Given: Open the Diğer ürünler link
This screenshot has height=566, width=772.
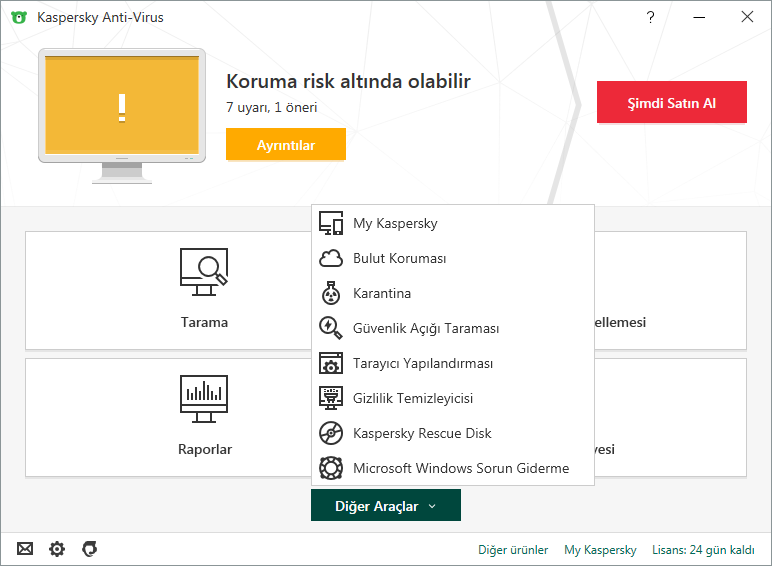Looking at the screenshot, I should coord(513,550).
